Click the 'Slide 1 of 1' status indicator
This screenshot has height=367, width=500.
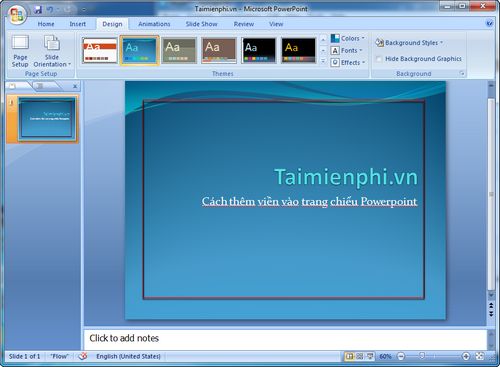coord(24,356)
